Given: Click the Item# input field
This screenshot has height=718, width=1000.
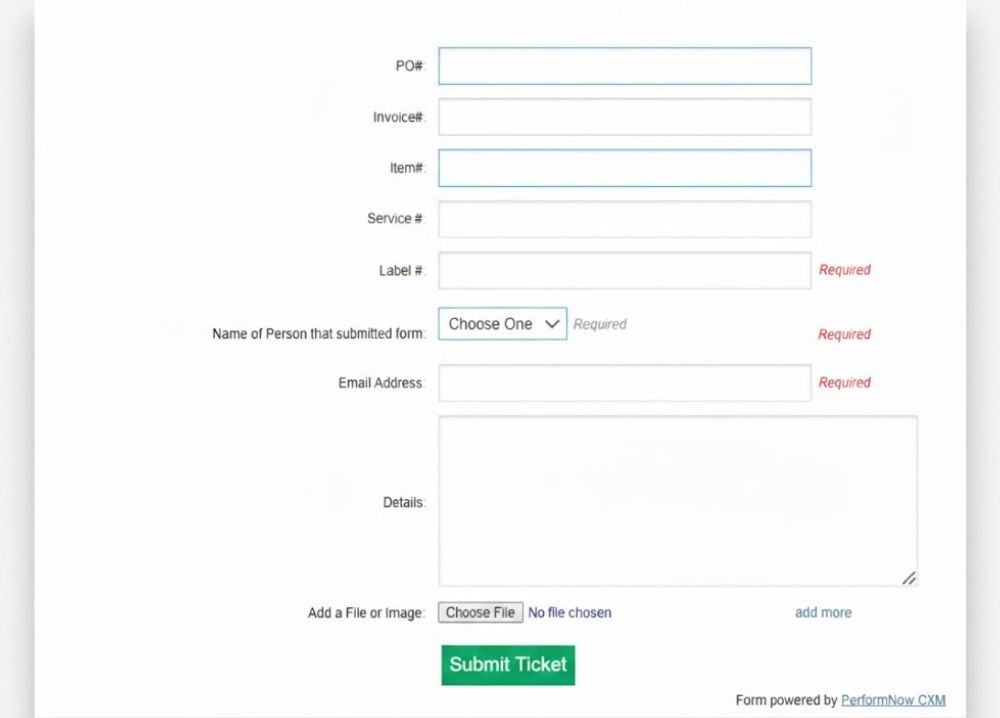Looking at the screenshot, I should [x=624, y=167].
